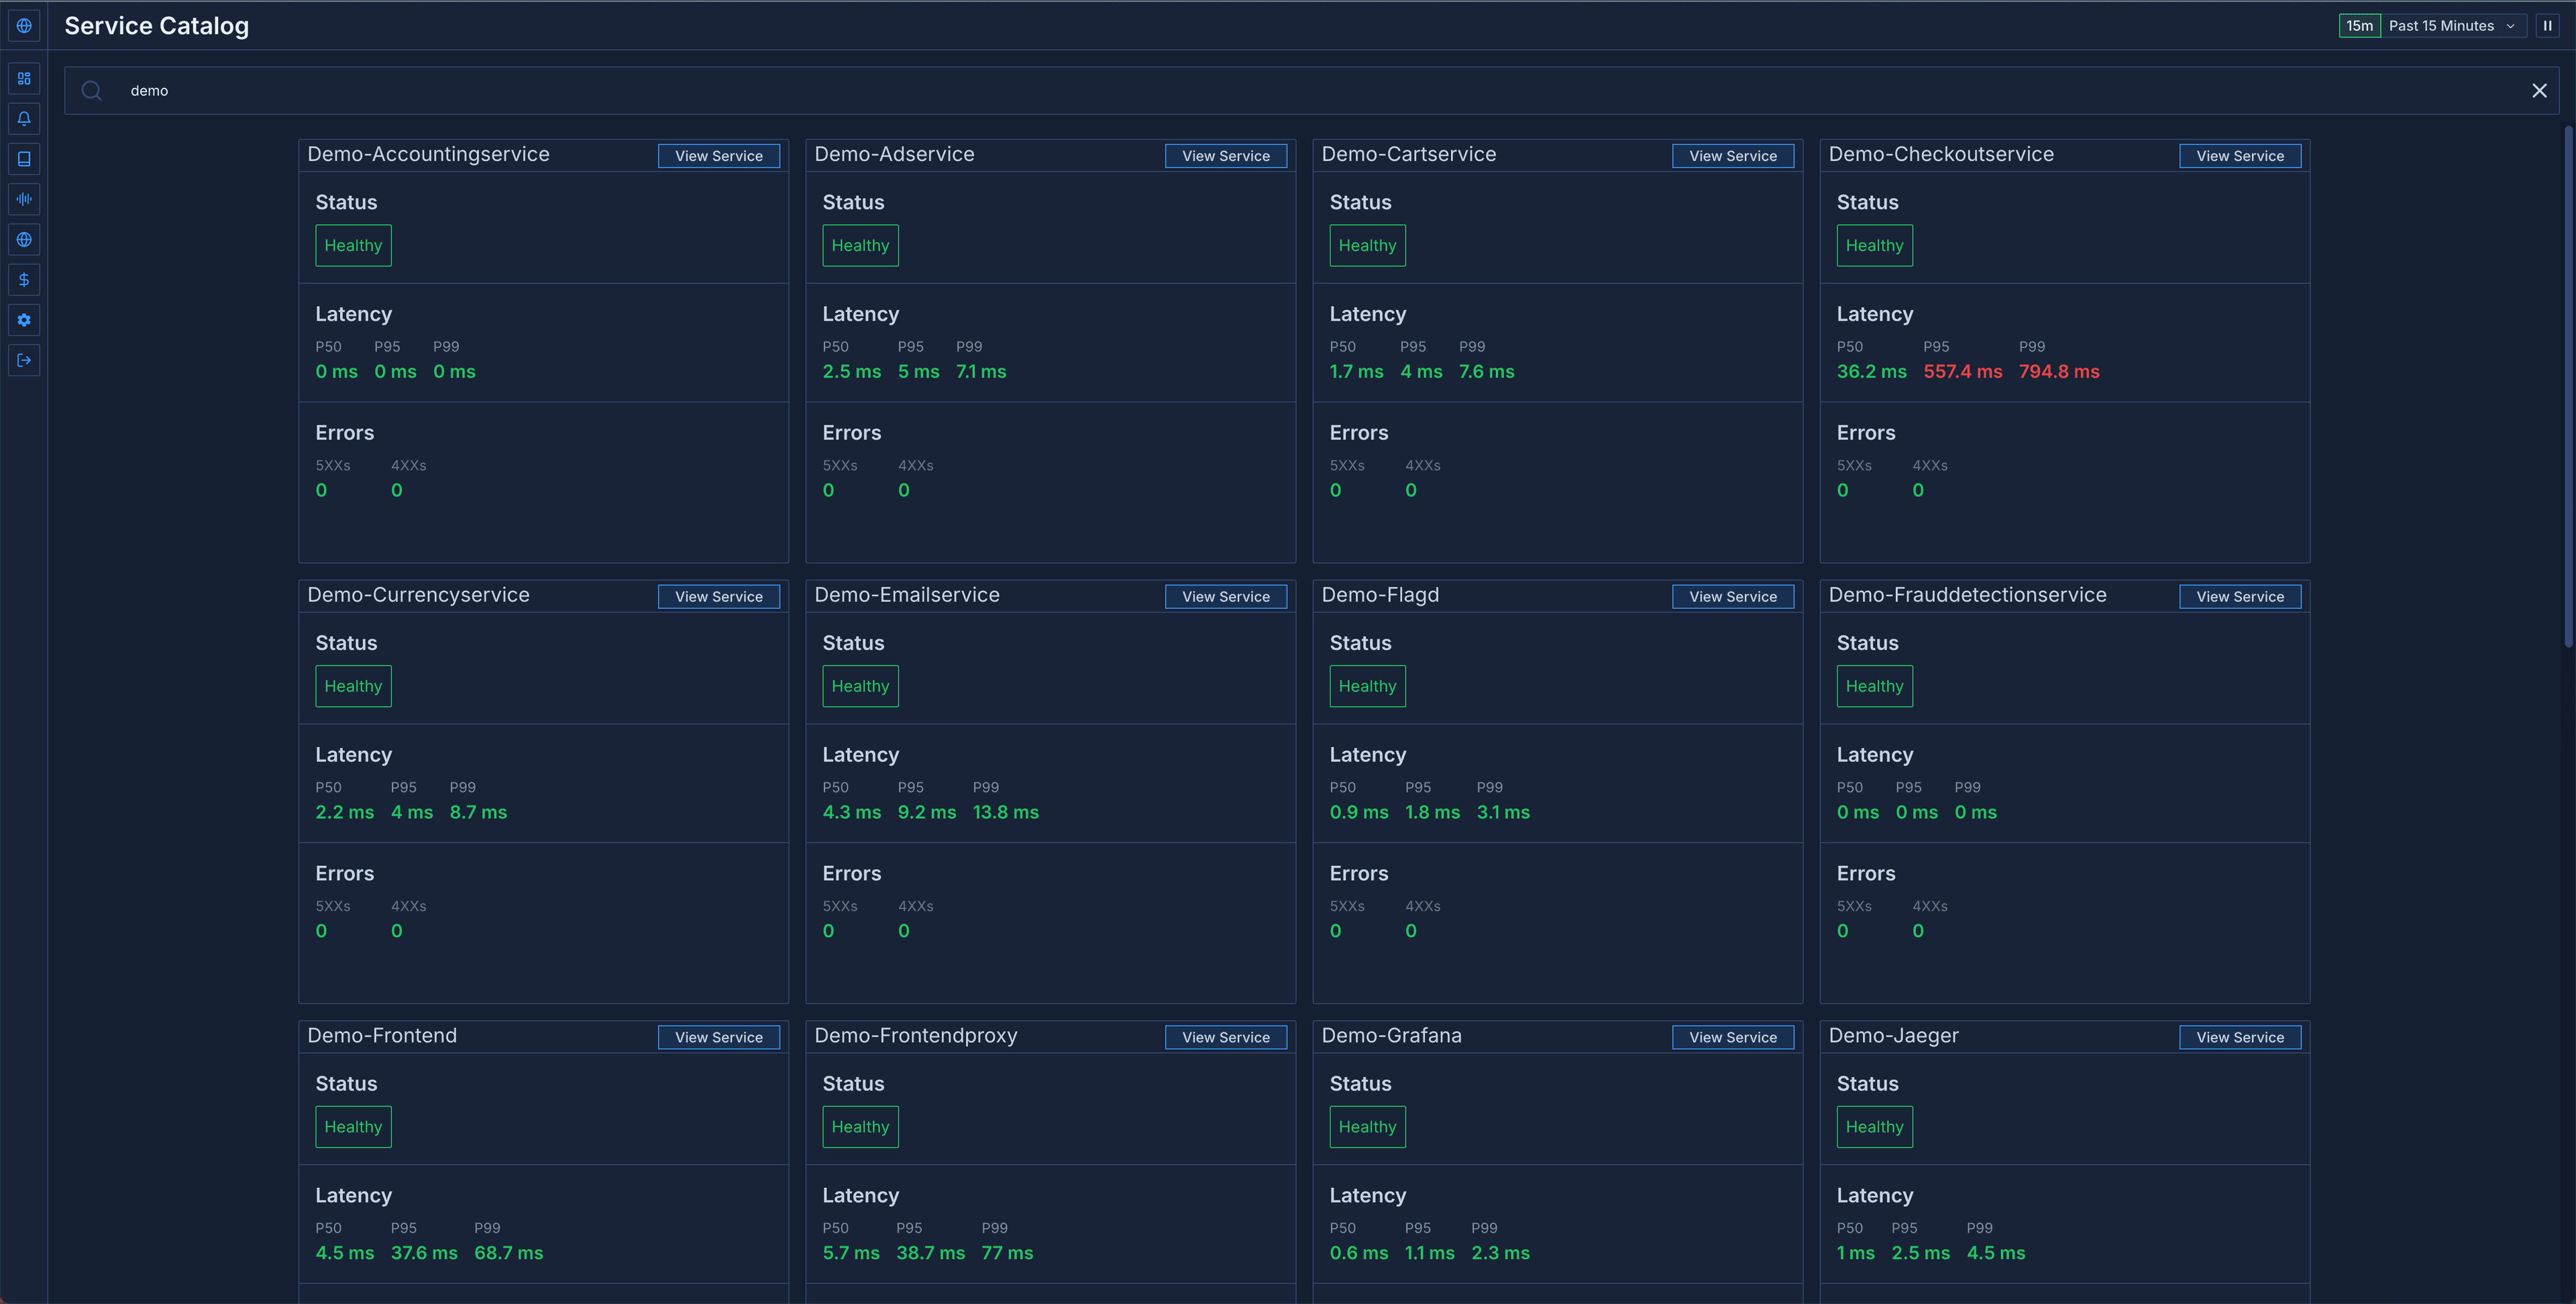Click the globe/network topology icon
The height and width of the screenshot is (1304, 2576).
click(23, 239)
